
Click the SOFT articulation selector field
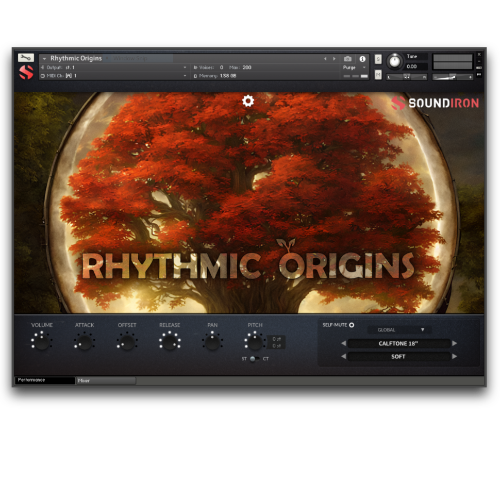click(x=399, y=357)
